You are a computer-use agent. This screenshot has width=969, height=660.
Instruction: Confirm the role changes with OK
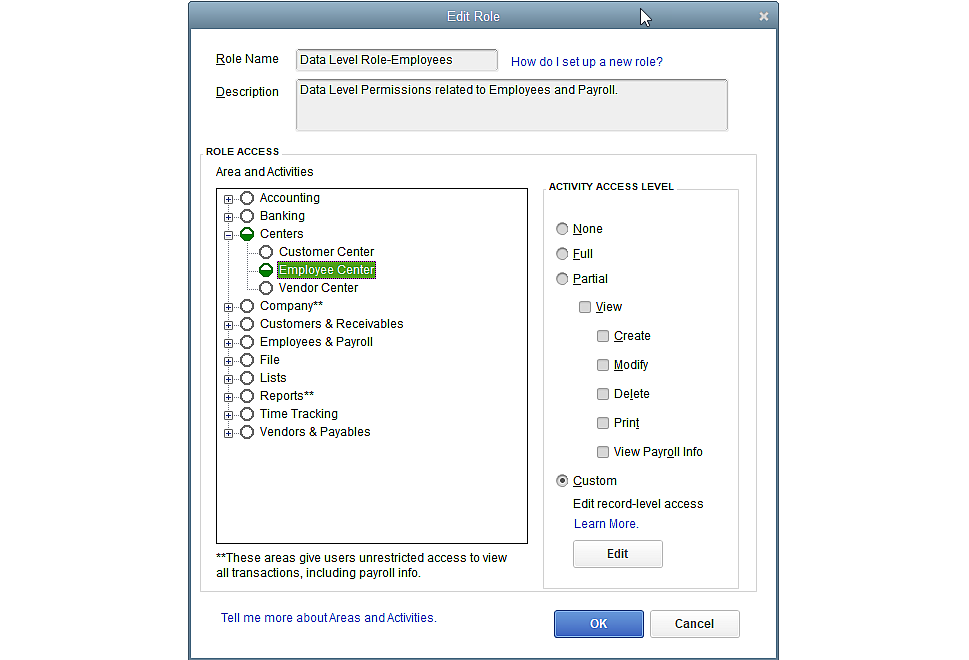(598, 624)
